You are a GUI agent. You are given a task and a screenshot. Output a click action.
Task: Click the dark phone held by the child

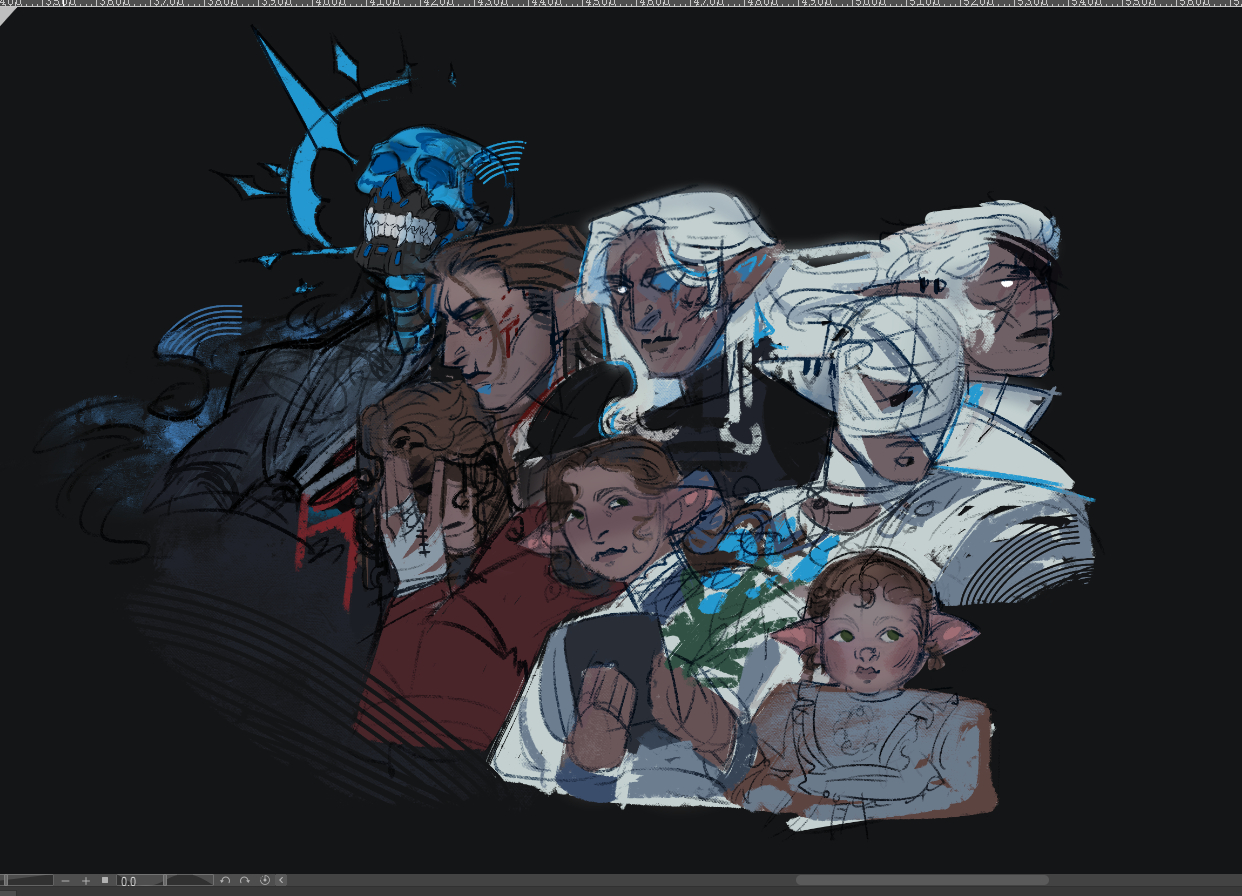pos(612,650)
